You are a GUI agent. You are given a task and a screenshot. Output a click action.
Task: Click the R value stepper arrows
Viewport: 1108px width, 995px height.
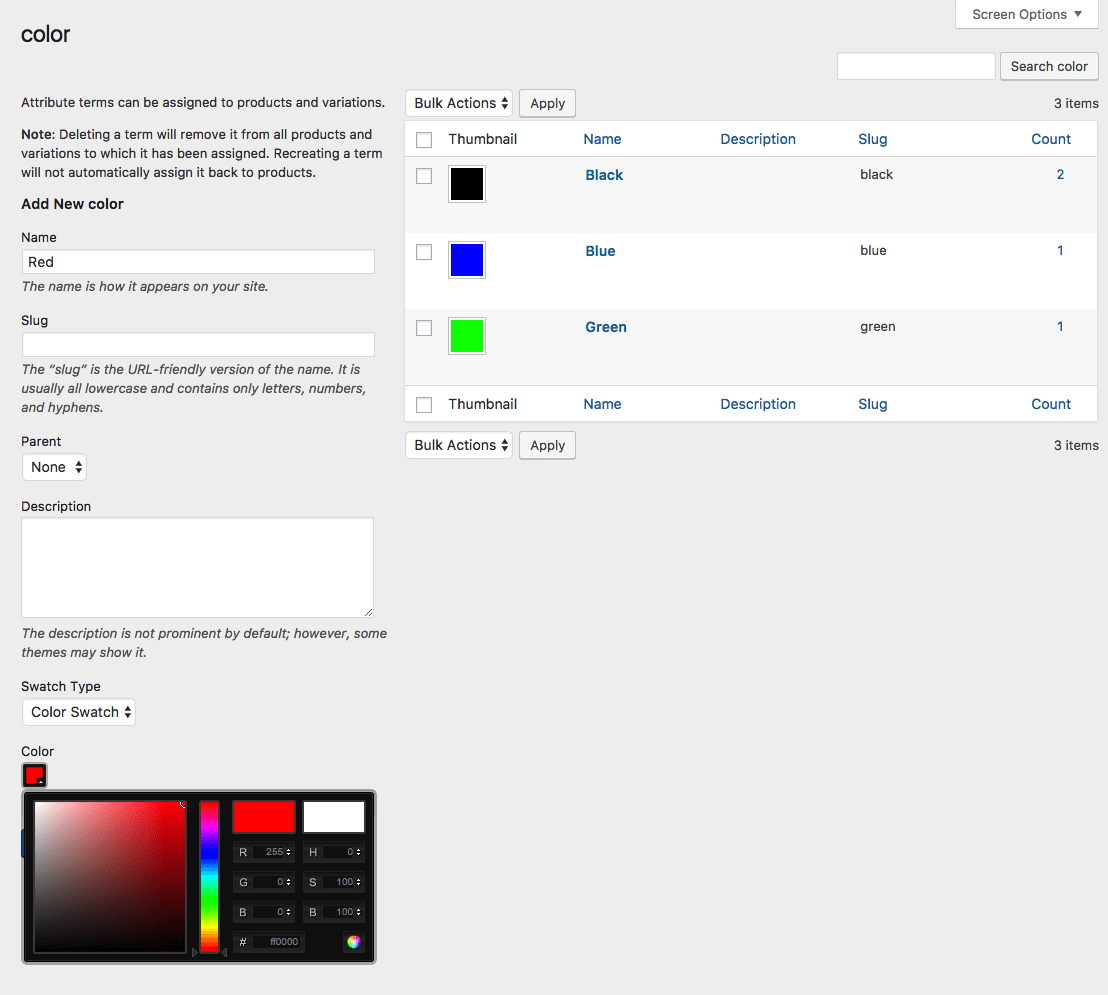(x=289, y=852)
